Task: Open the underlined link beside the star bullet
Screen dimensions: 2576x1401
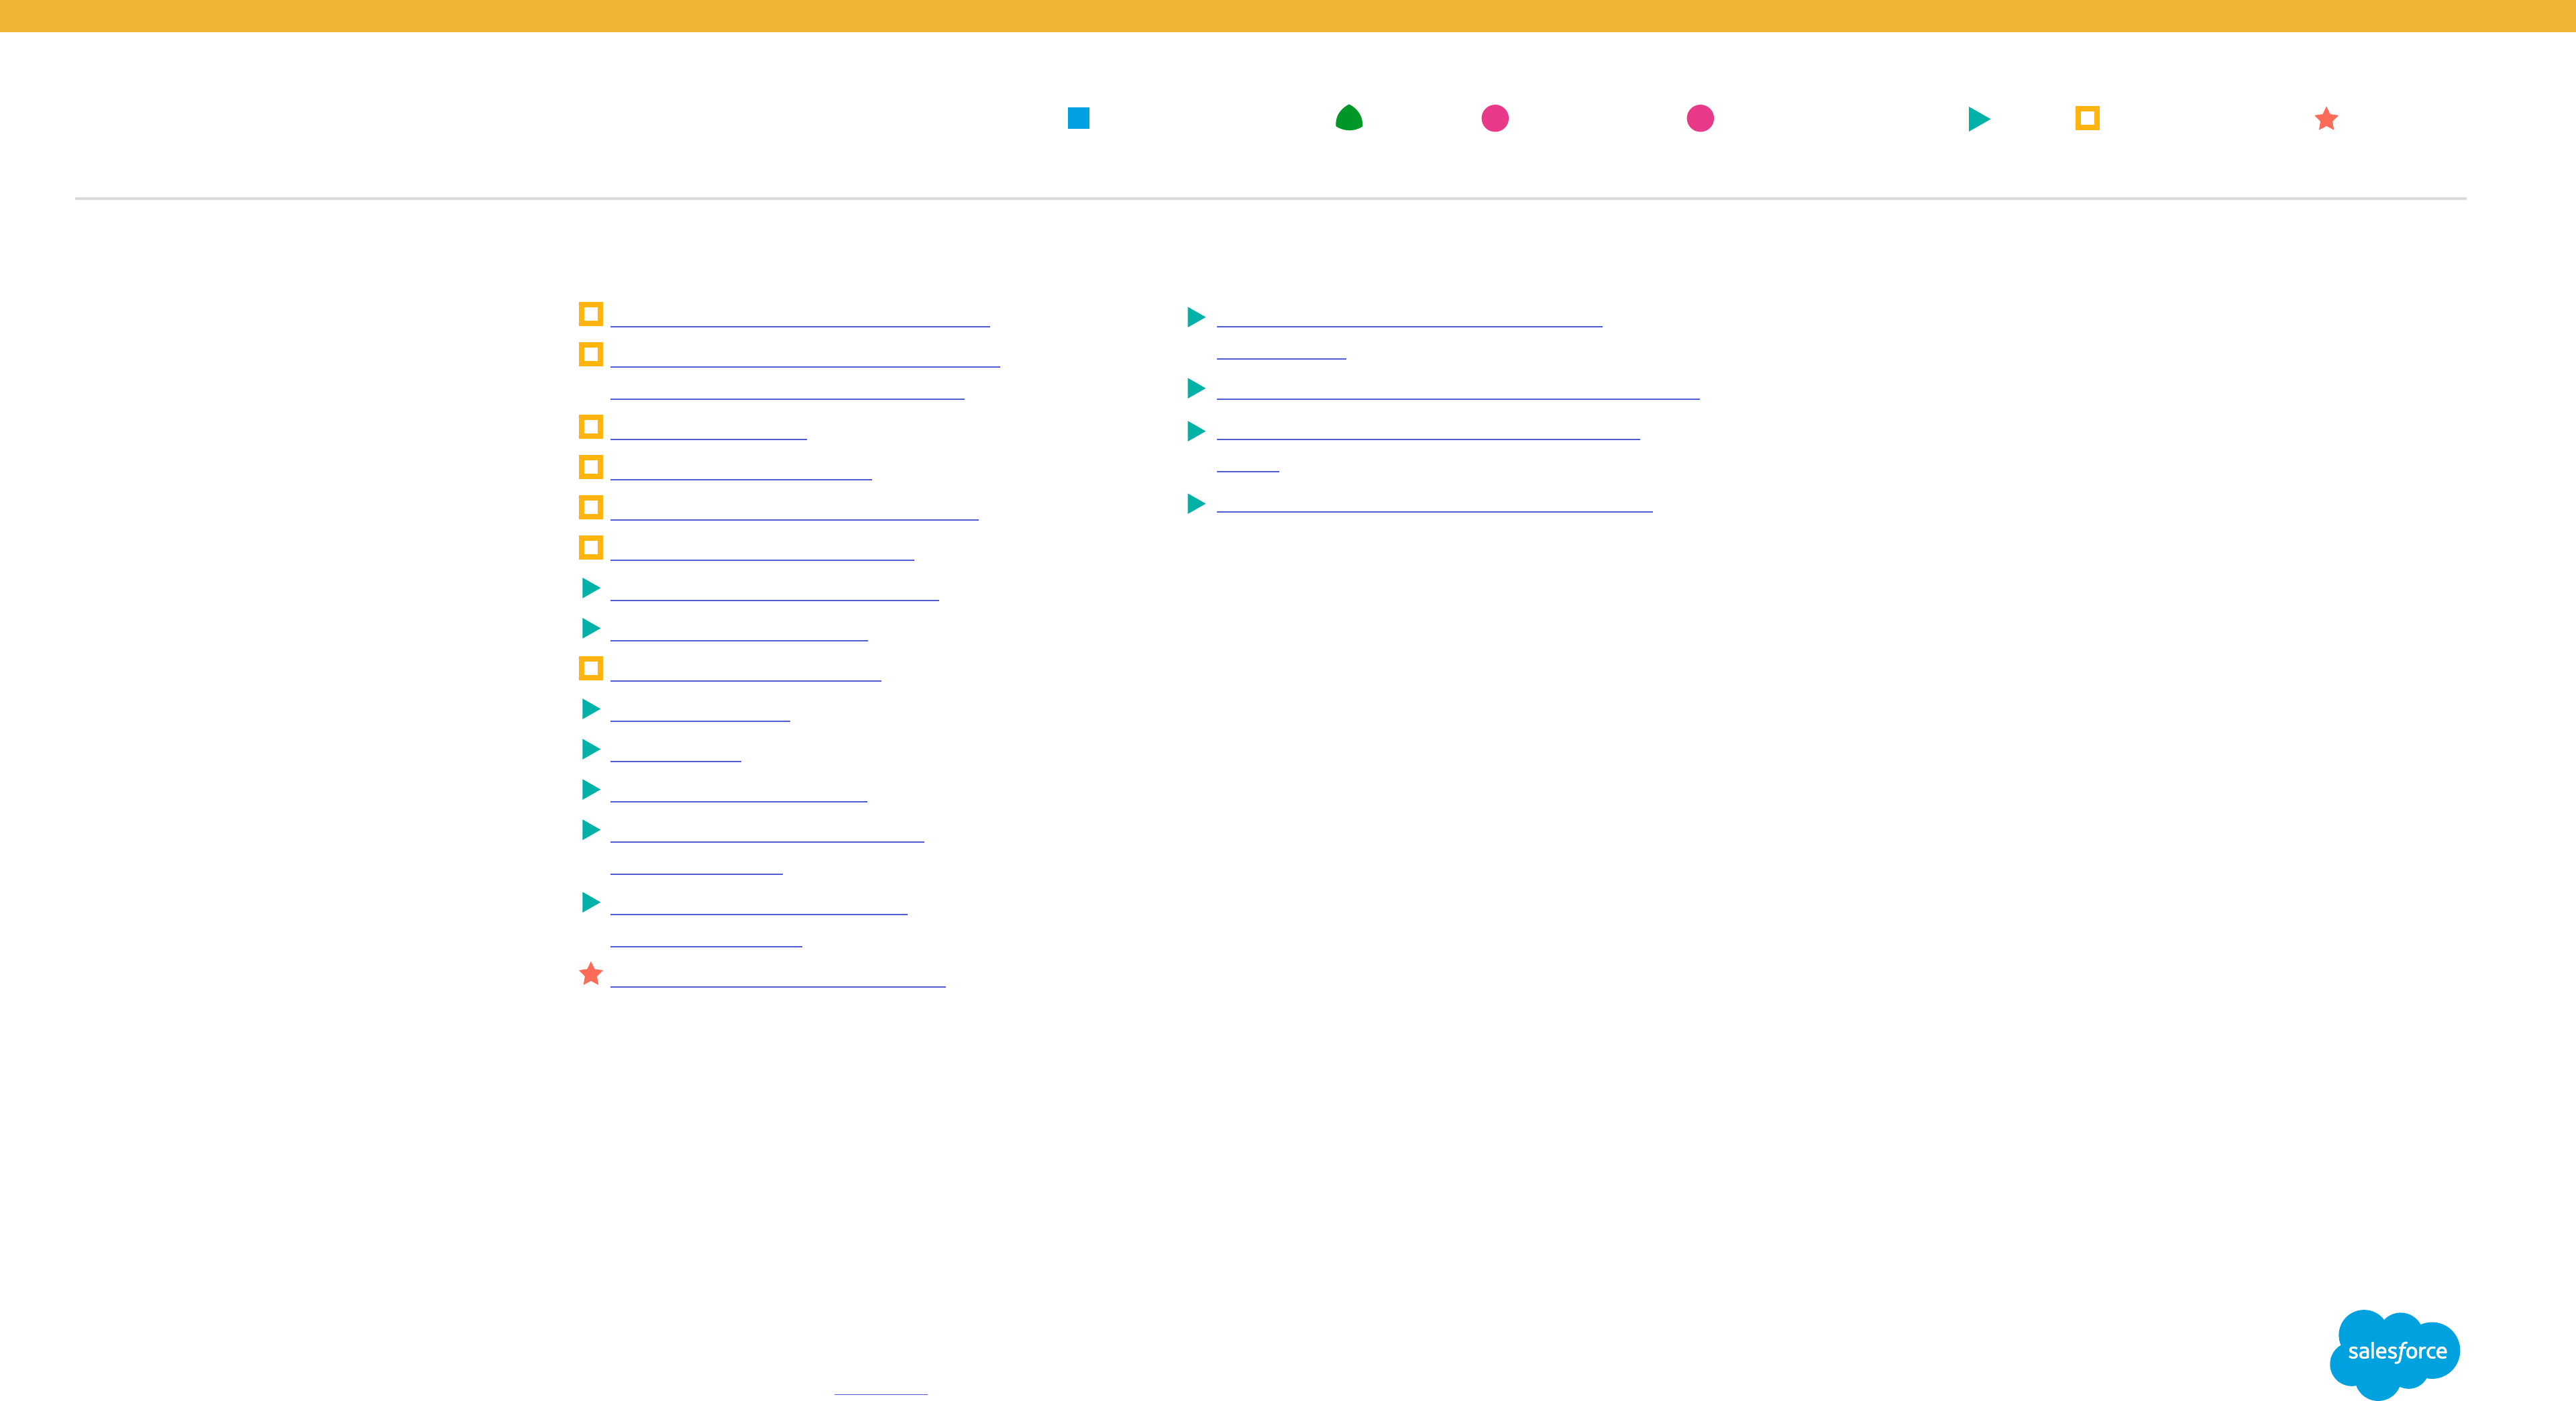Action: [x=777, y=978]
